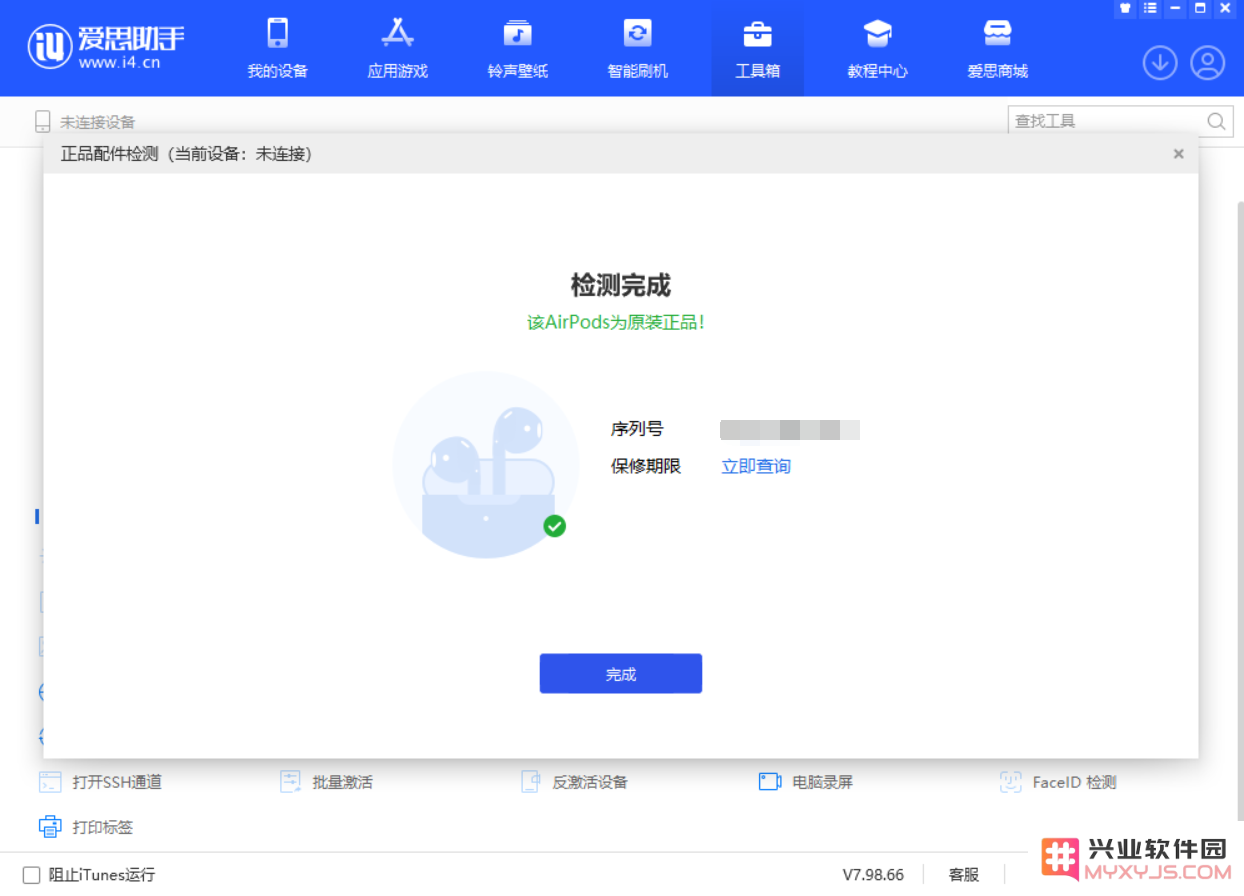Switch to the 智能刷机 tab
1244x896 pixels.
coord(638,48)
